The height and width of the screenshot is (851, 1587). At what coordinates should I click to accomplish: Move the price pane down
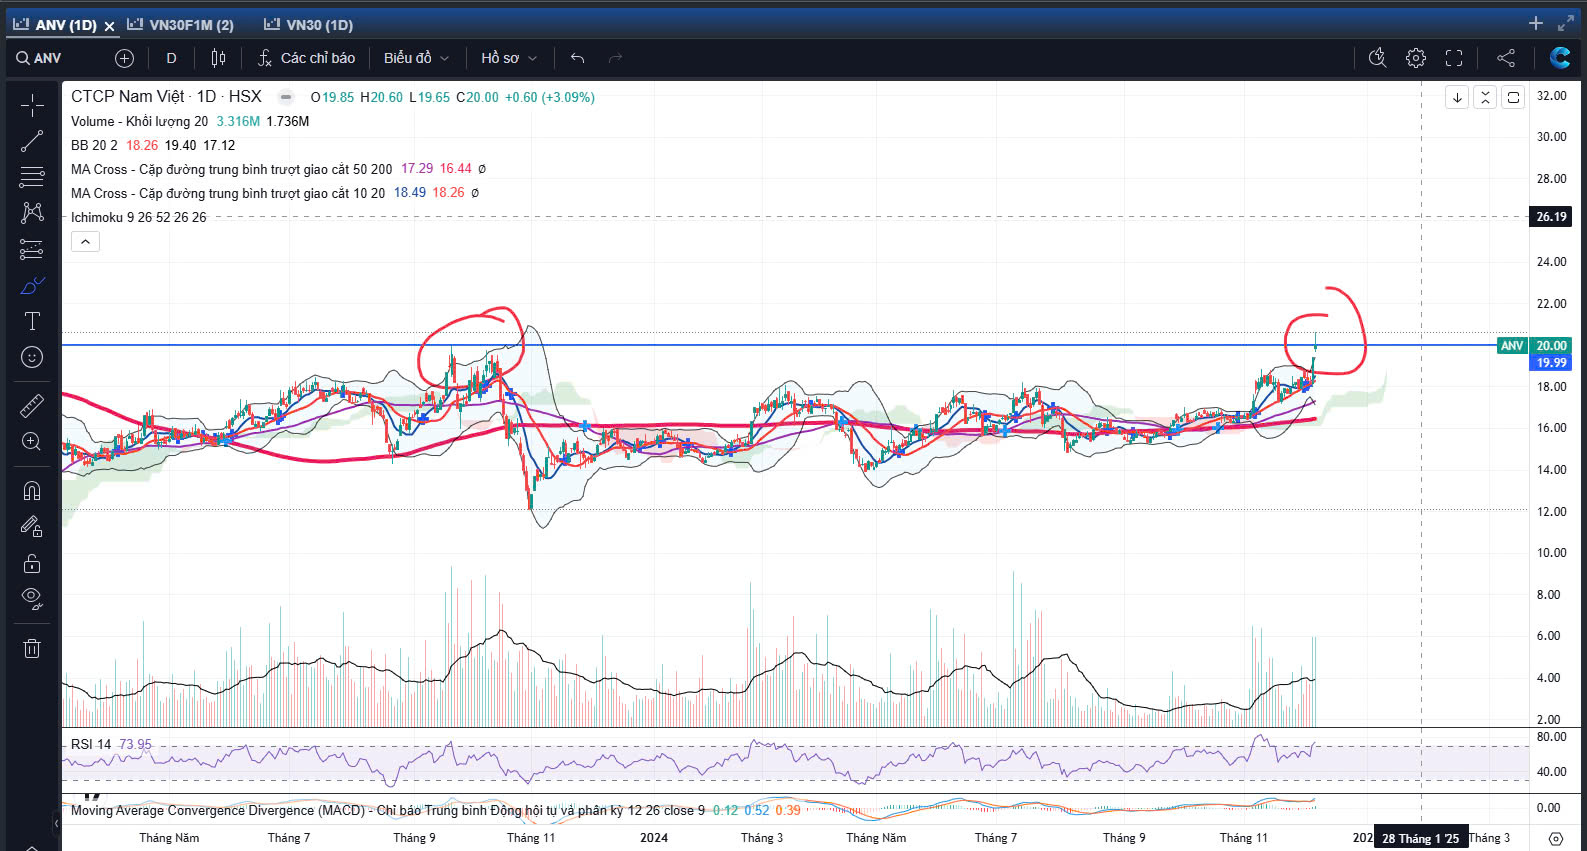click(x=1457, y=97)
